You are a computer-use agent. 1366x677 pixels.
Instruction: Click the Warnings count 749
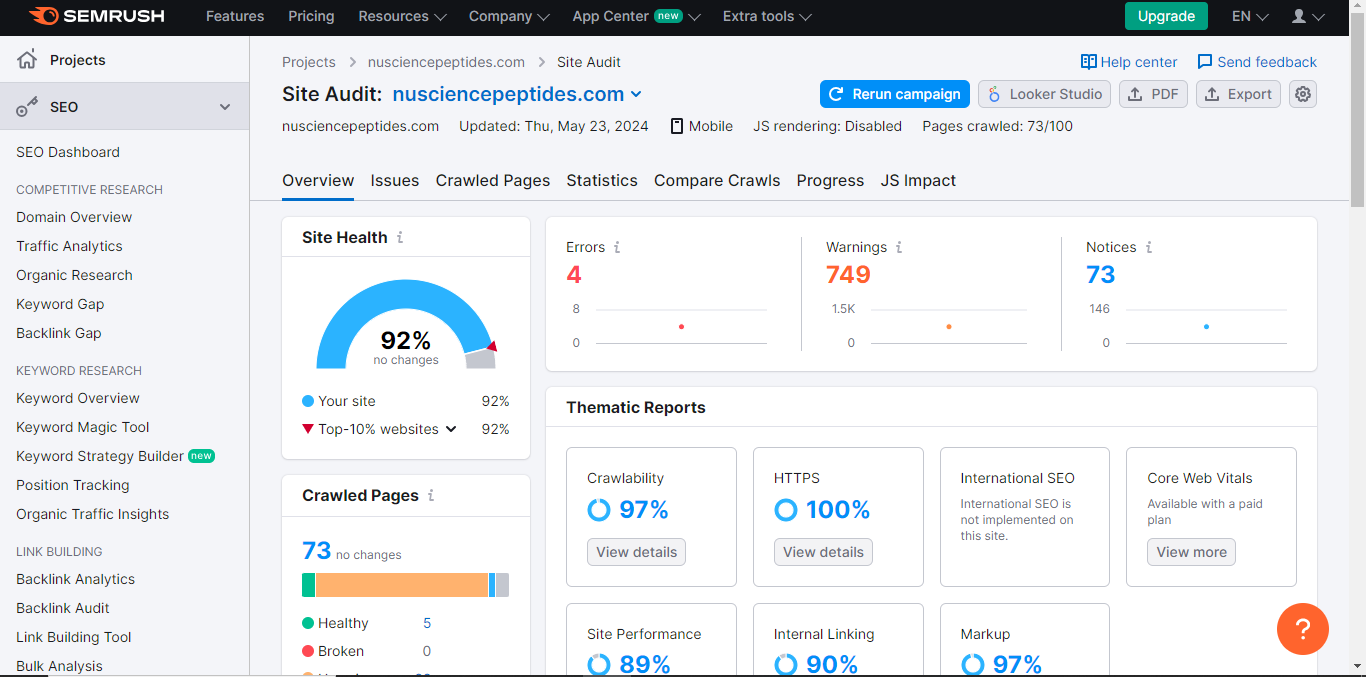click(848, 275)
